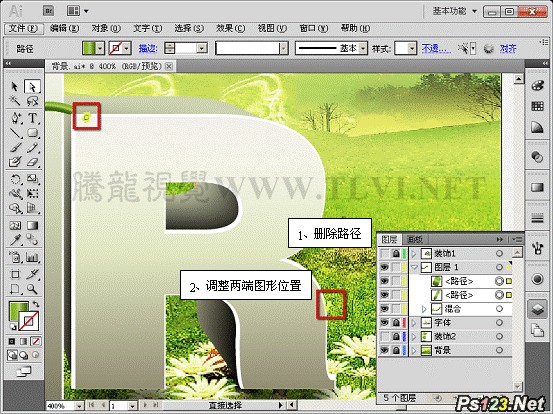This screenshot has height=414, width=553.
Task: Click the target circle of 图层 1
Action: coord(499,267)
